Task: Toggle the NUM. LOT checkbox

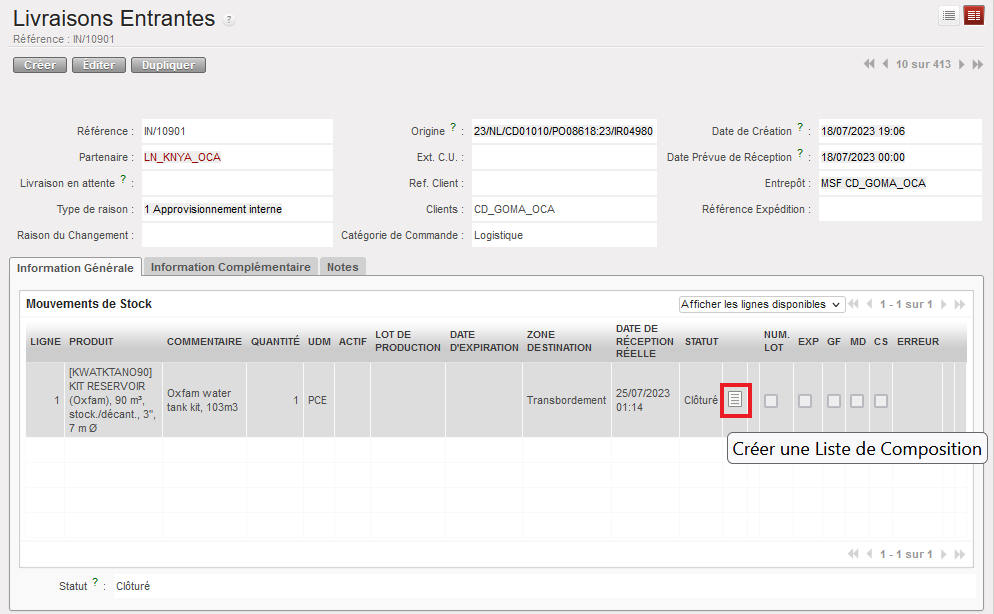Action: coord(771,400)
